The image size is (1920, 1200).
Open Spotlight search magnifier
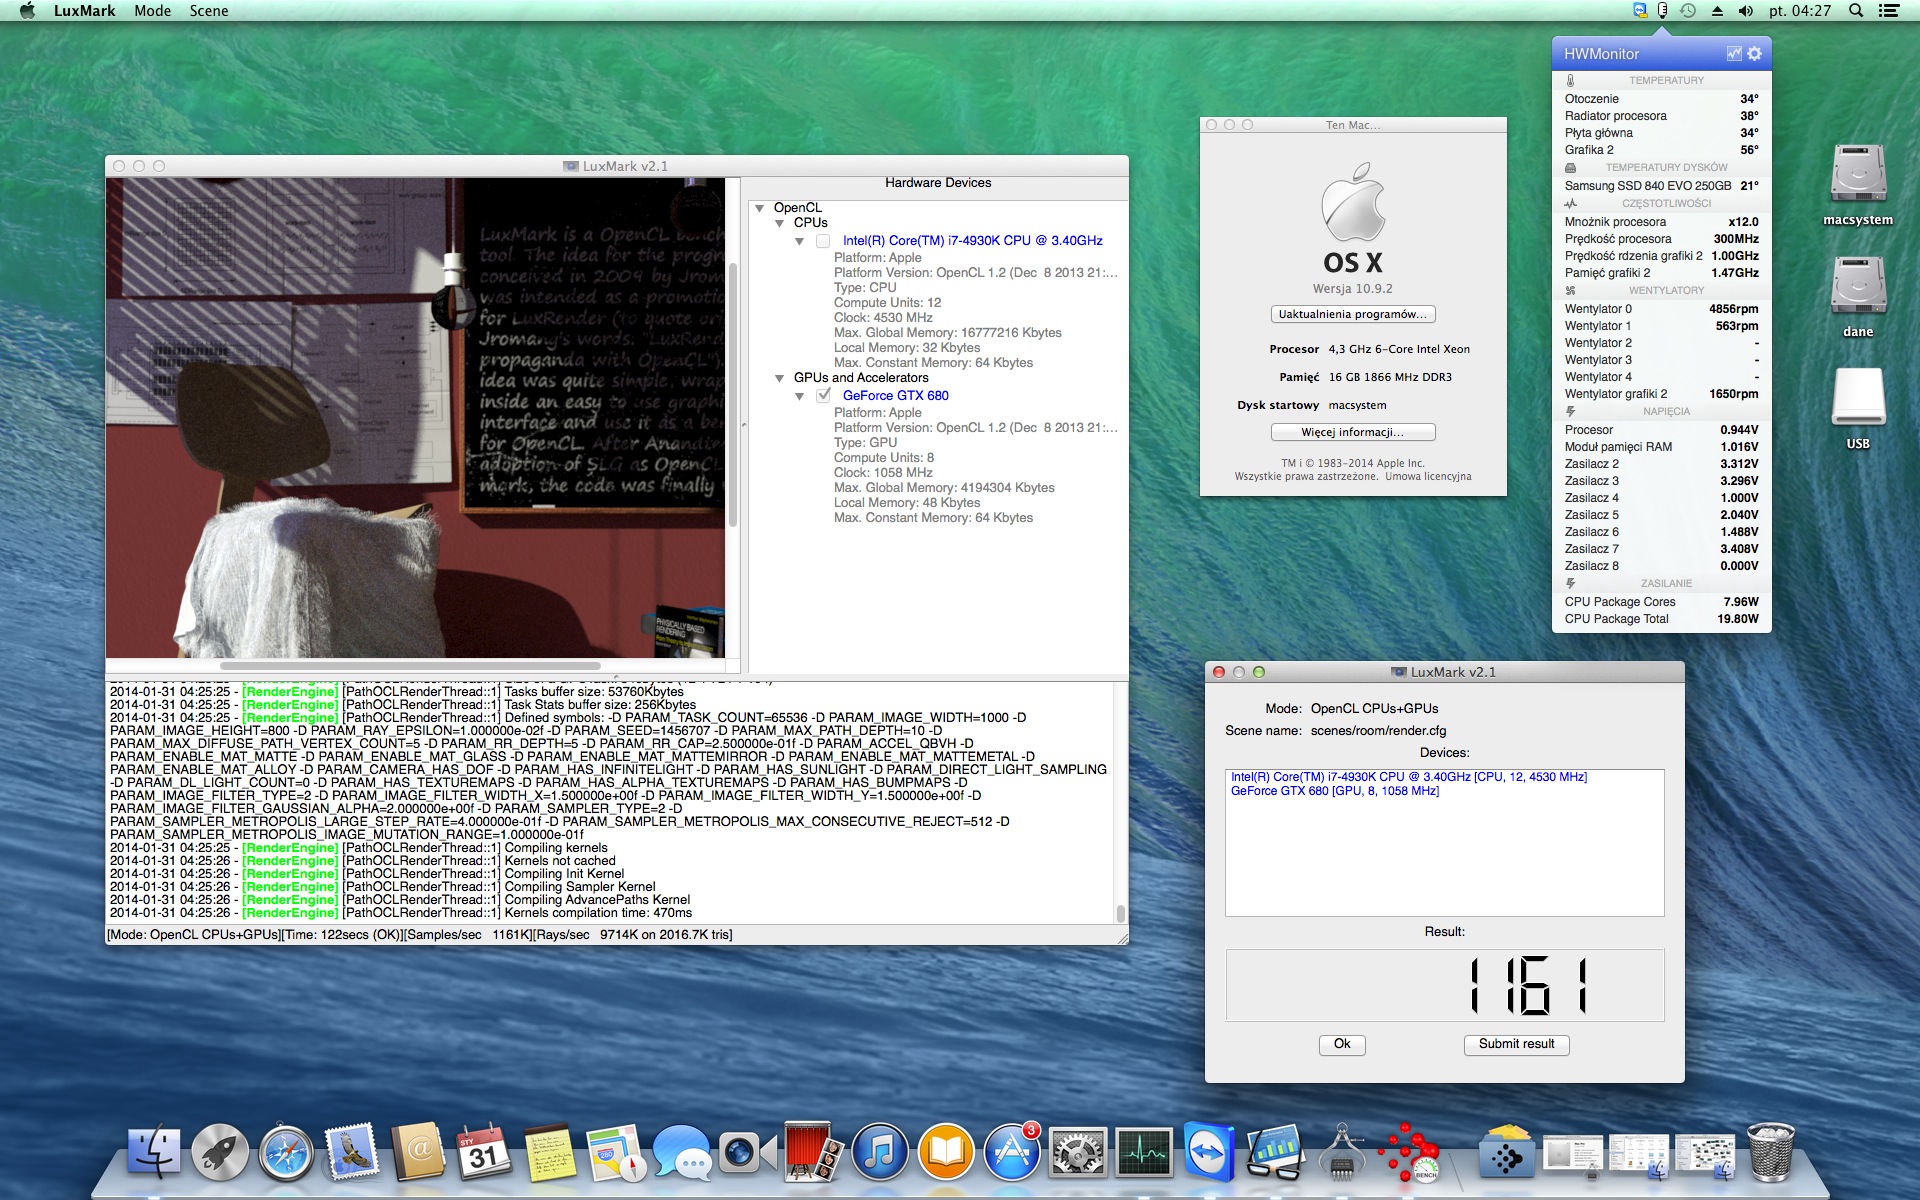[x=1856, y=11]
